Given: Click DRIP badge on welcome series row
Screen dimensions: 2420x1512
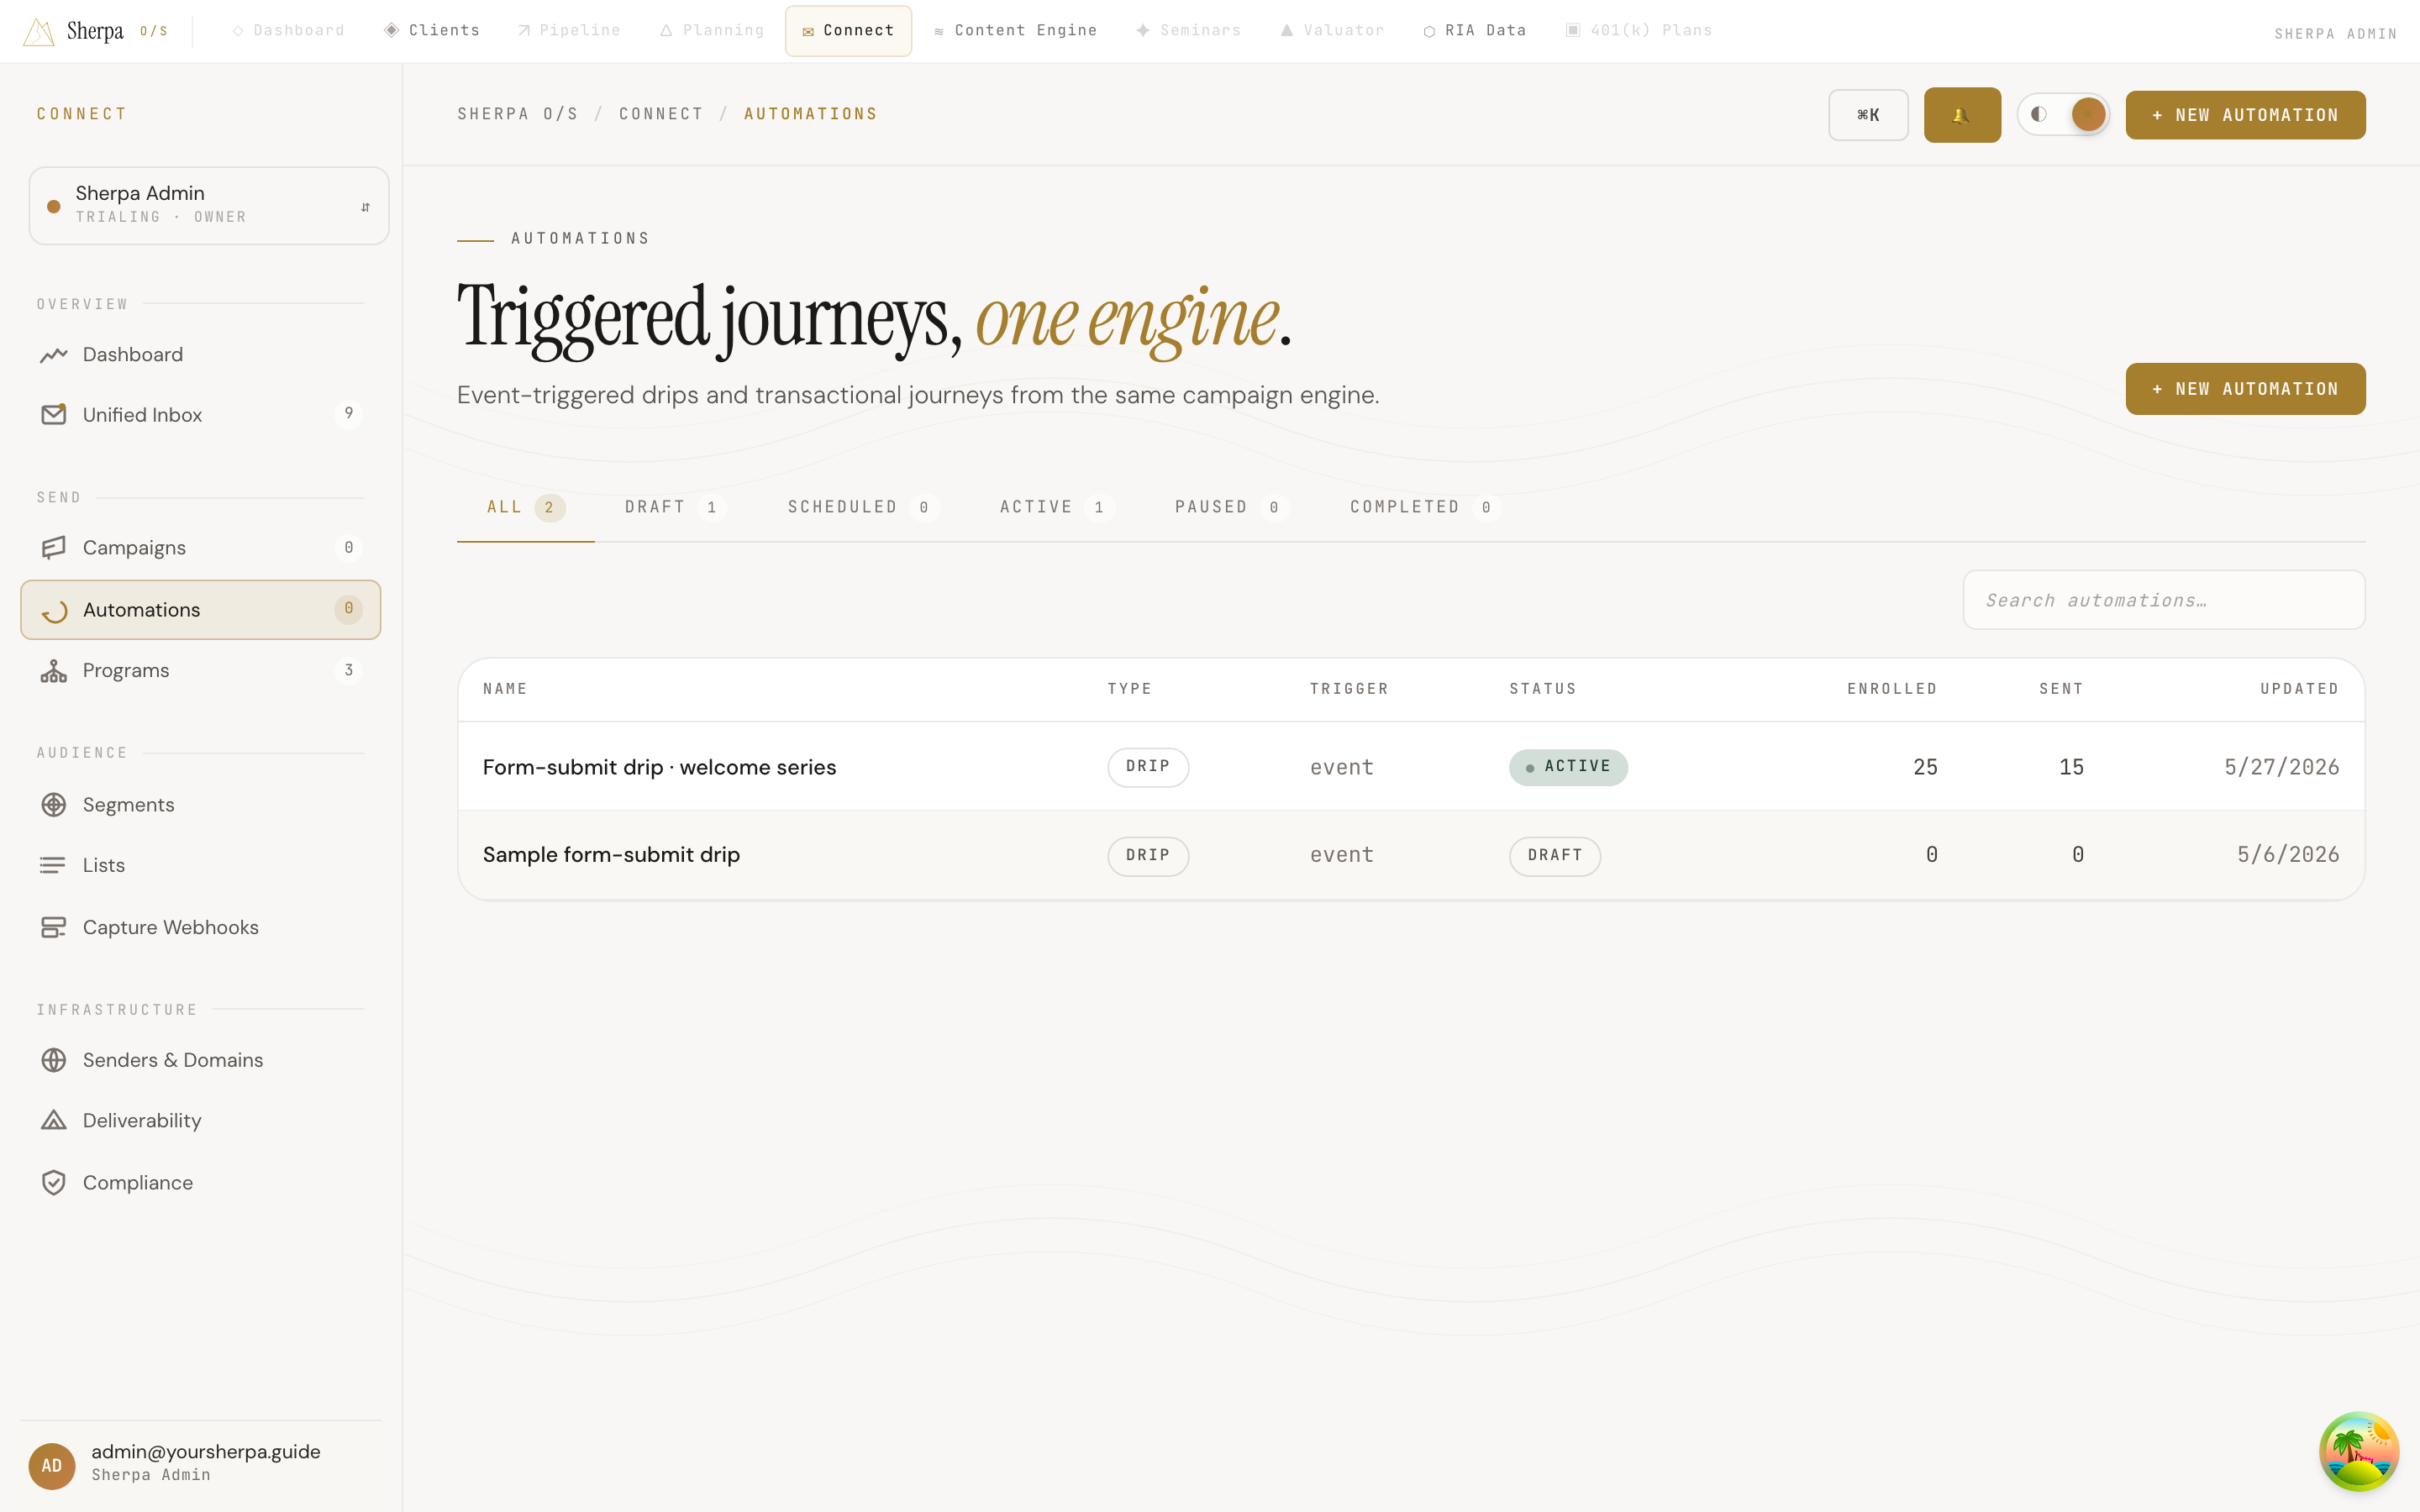Looking at the screenshot, I should coord(1148,767).
